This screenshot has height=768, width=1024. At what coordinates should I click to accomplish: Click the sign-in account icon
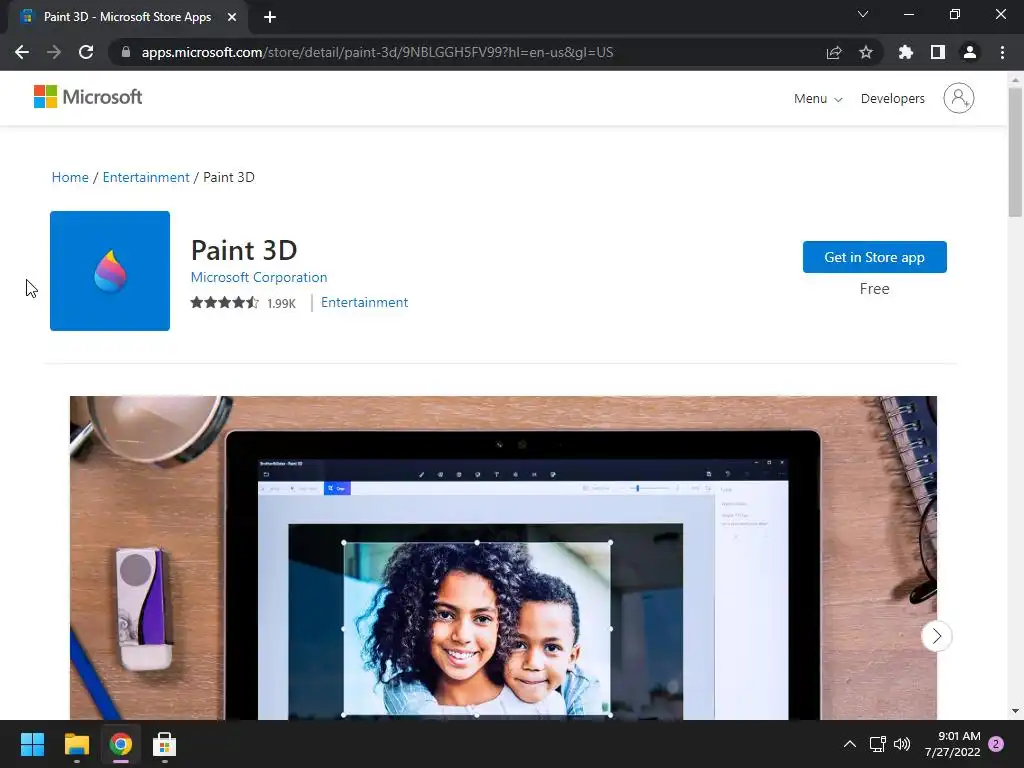point(959,98)
